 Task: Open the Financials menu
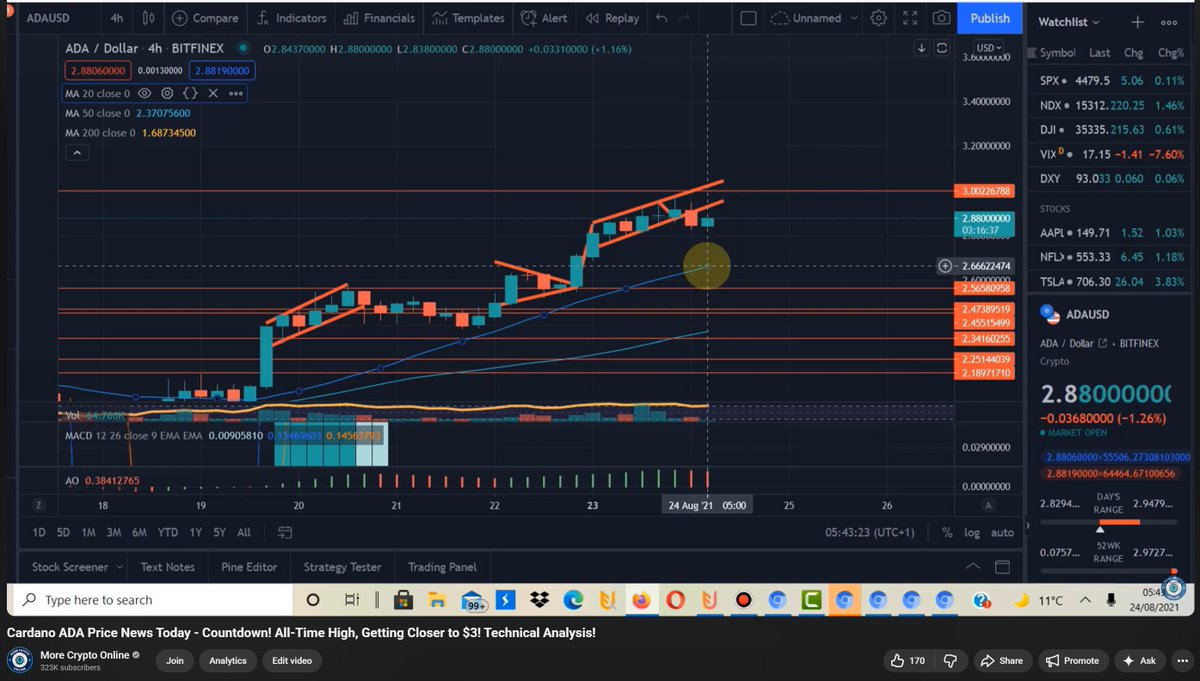379,18
